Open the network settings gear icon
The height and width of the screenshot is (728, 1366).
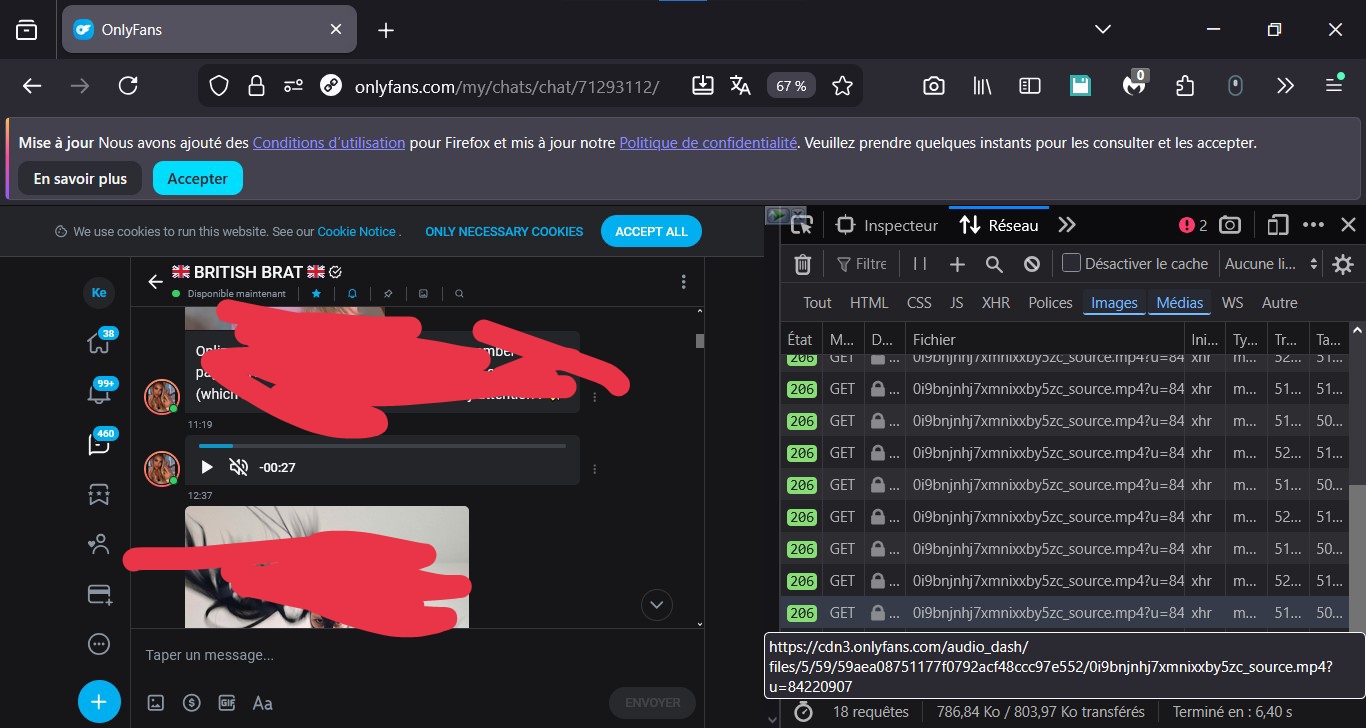pyautogui.click(x=1343, y=264)
